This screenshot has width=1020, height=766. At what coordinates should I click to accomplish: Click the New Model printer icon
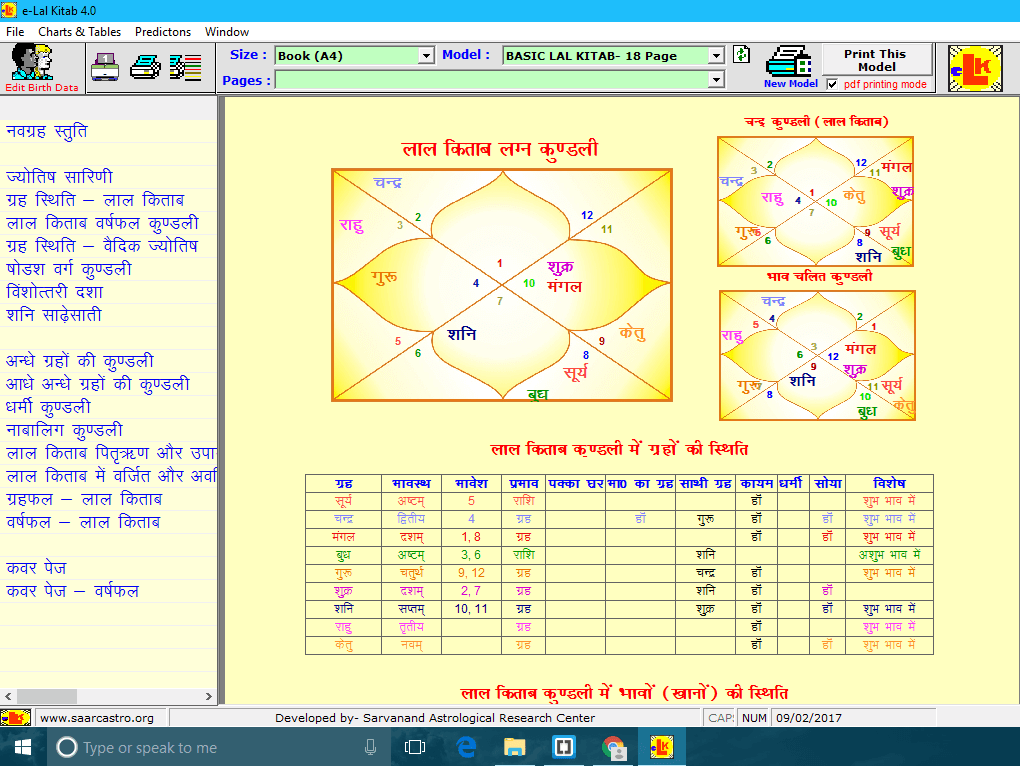point(789,61)
